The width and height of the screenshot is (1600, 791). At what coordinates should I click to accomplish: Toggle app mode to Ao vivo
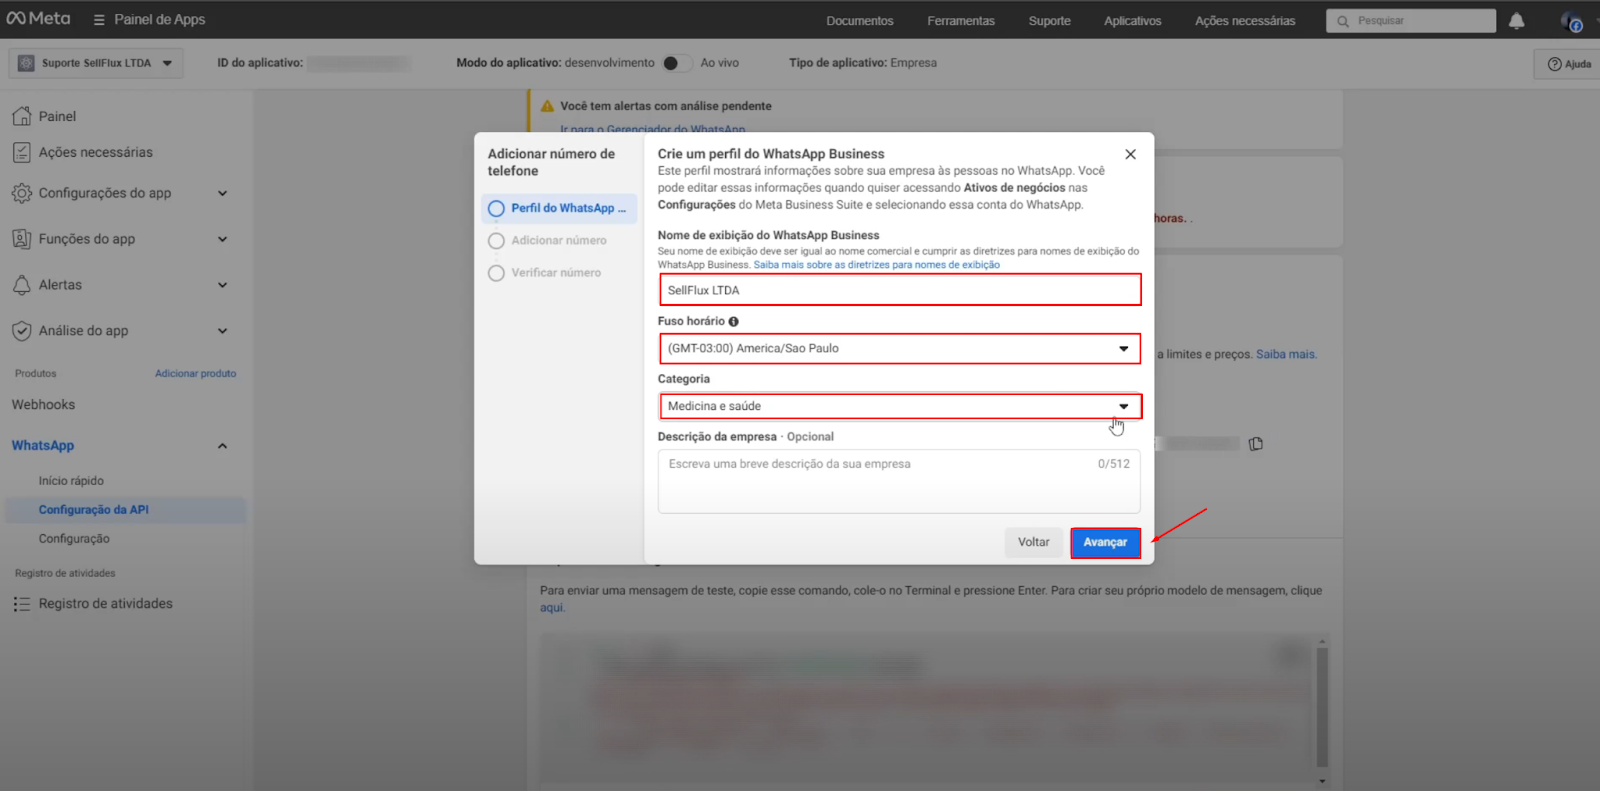pyautogui.click(x=676, y=63)
